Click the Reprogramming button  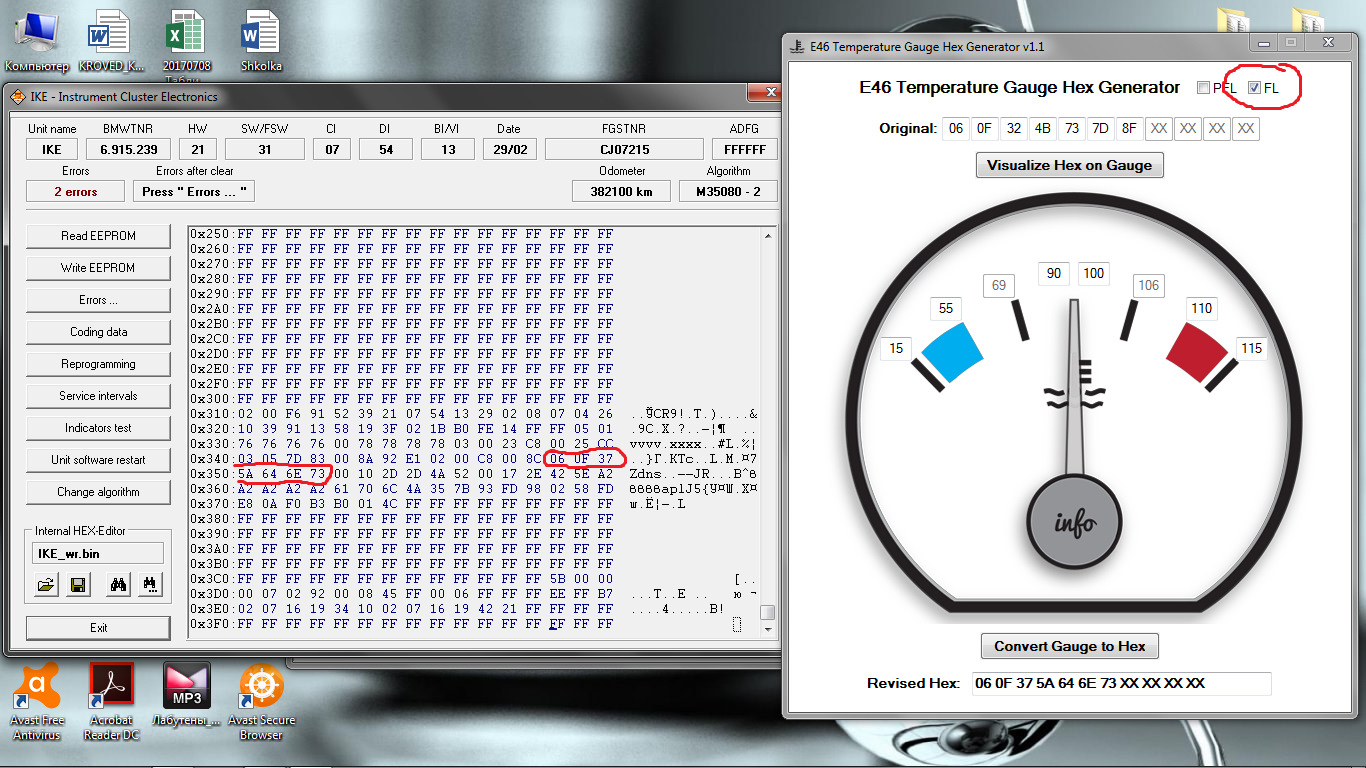coord(98,364)
